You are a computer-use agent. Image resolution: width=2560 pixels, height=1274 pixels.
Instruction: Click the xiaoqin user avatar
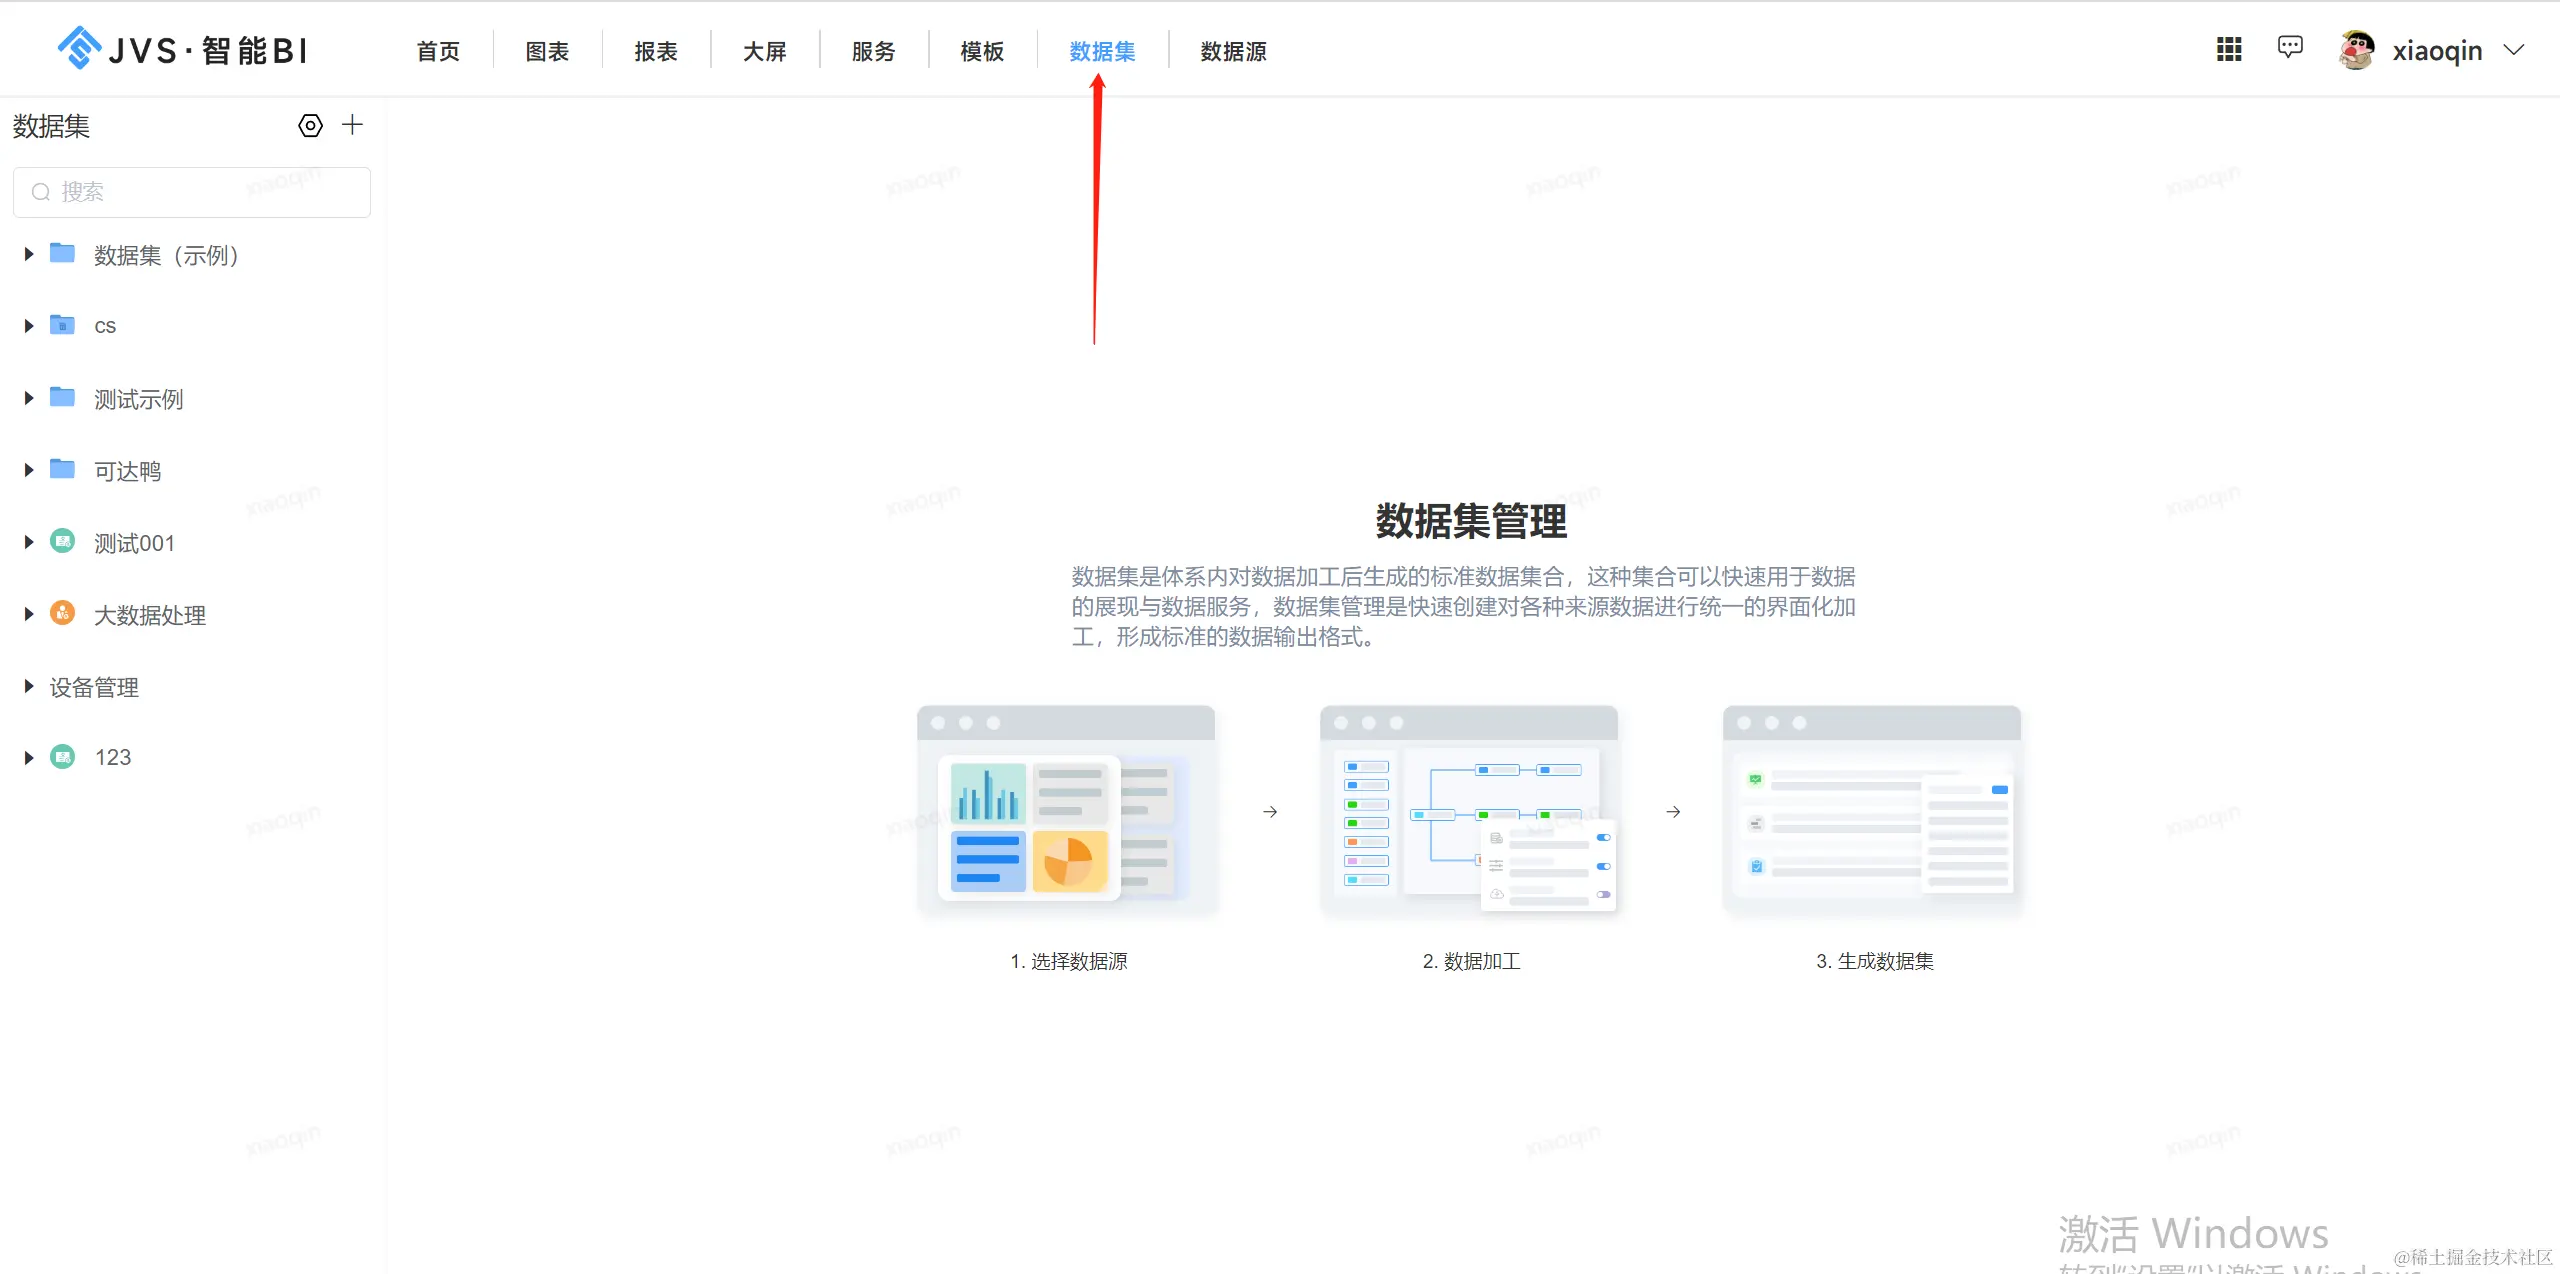pyautogui.click(x=2356, y=50)
